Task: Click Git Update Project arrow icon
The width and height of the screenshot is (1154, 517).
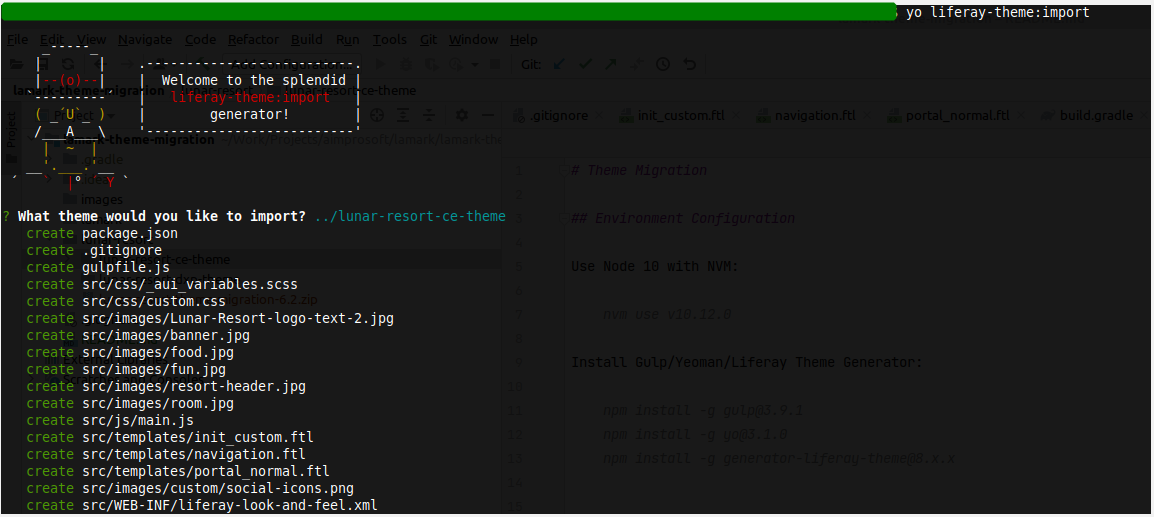Action: tap(559, 64)
